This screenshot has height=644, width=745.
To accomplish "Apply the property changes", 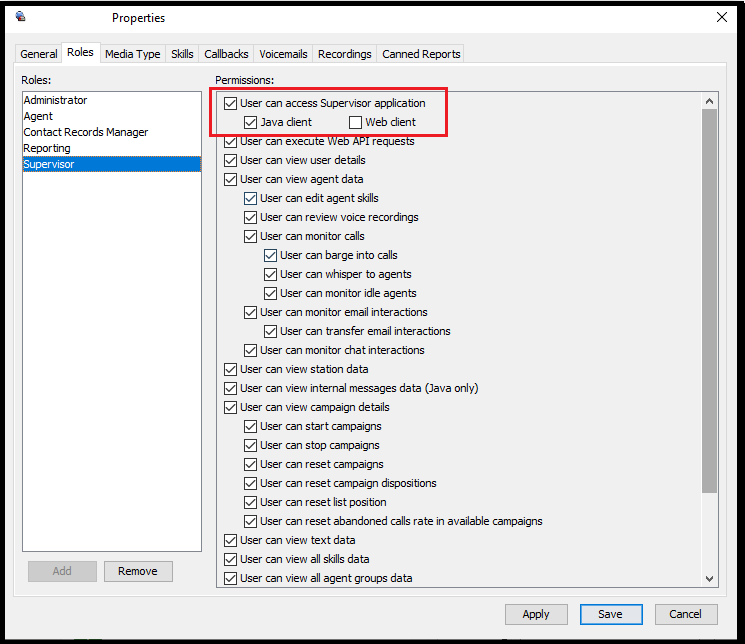I will (536, 614).
